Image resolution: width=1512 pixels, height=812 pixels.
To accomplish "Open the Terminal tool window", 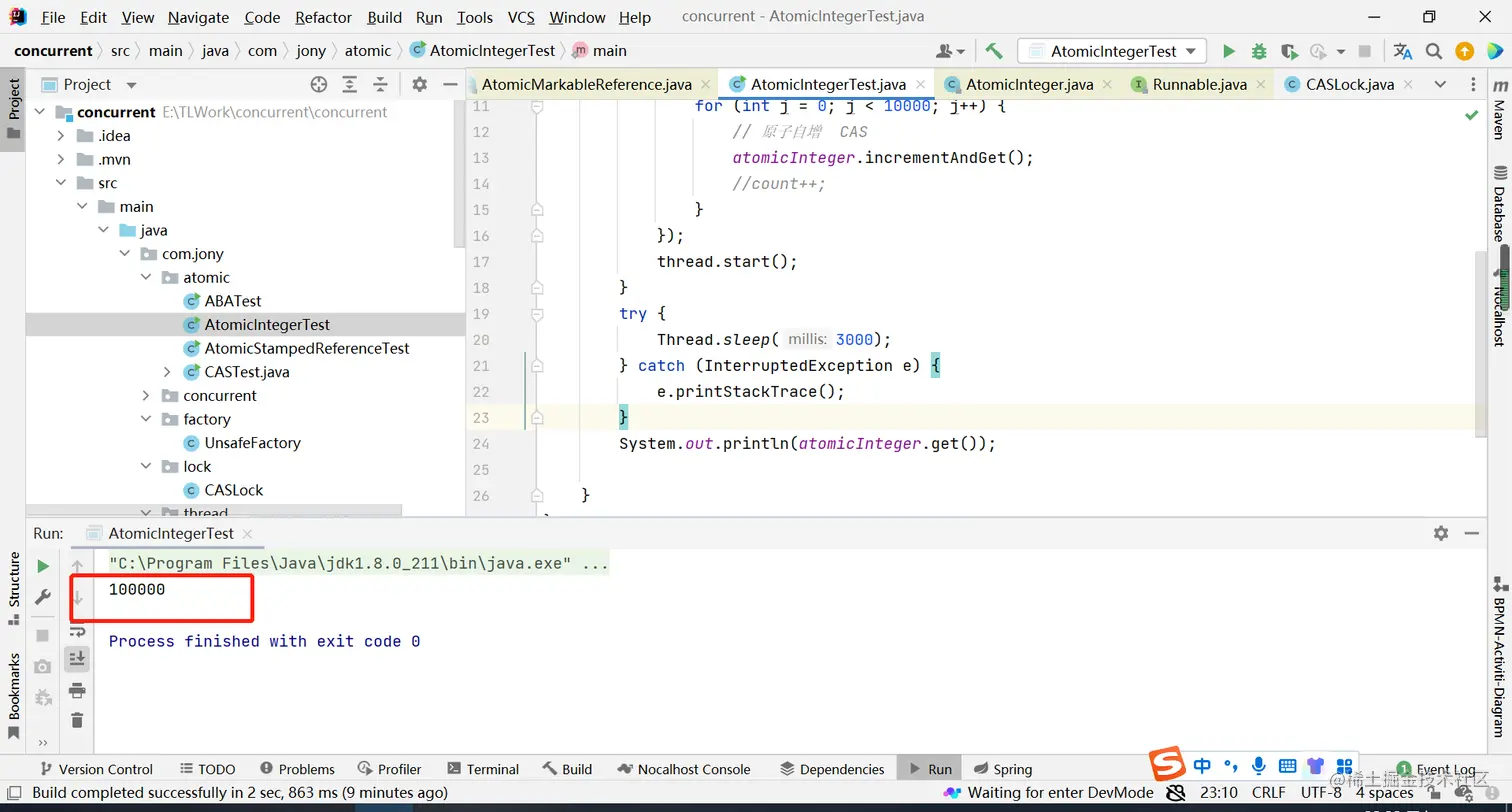I will 483,769.
